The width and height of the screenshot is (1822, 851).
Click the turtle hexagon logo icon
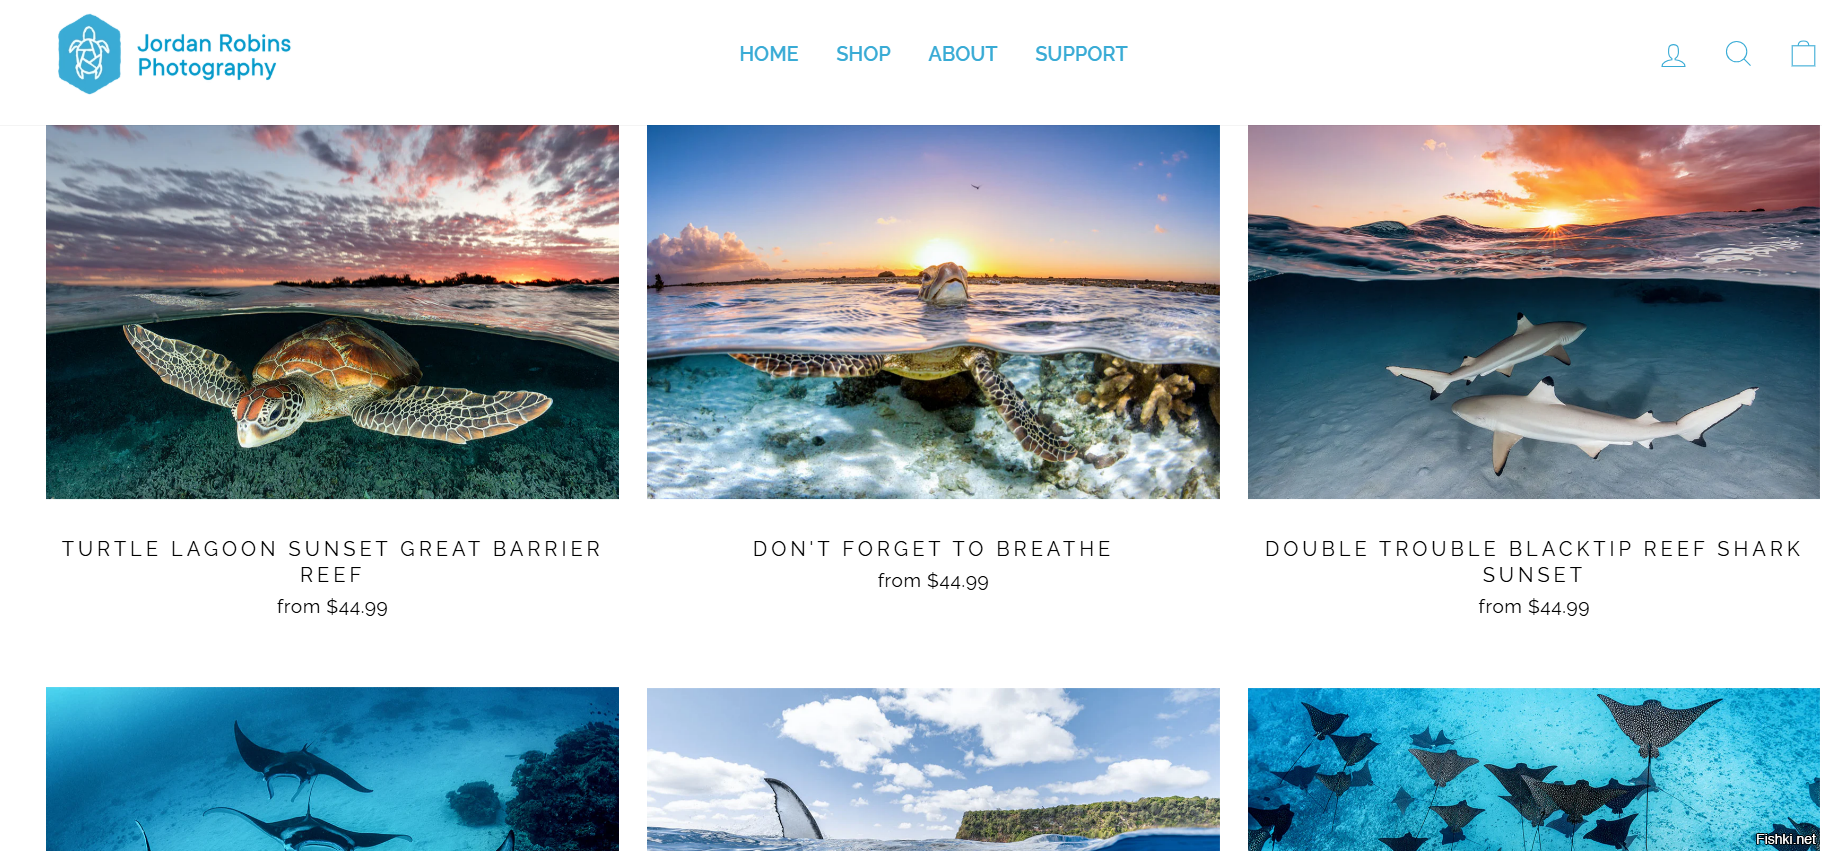pos(90,54)
